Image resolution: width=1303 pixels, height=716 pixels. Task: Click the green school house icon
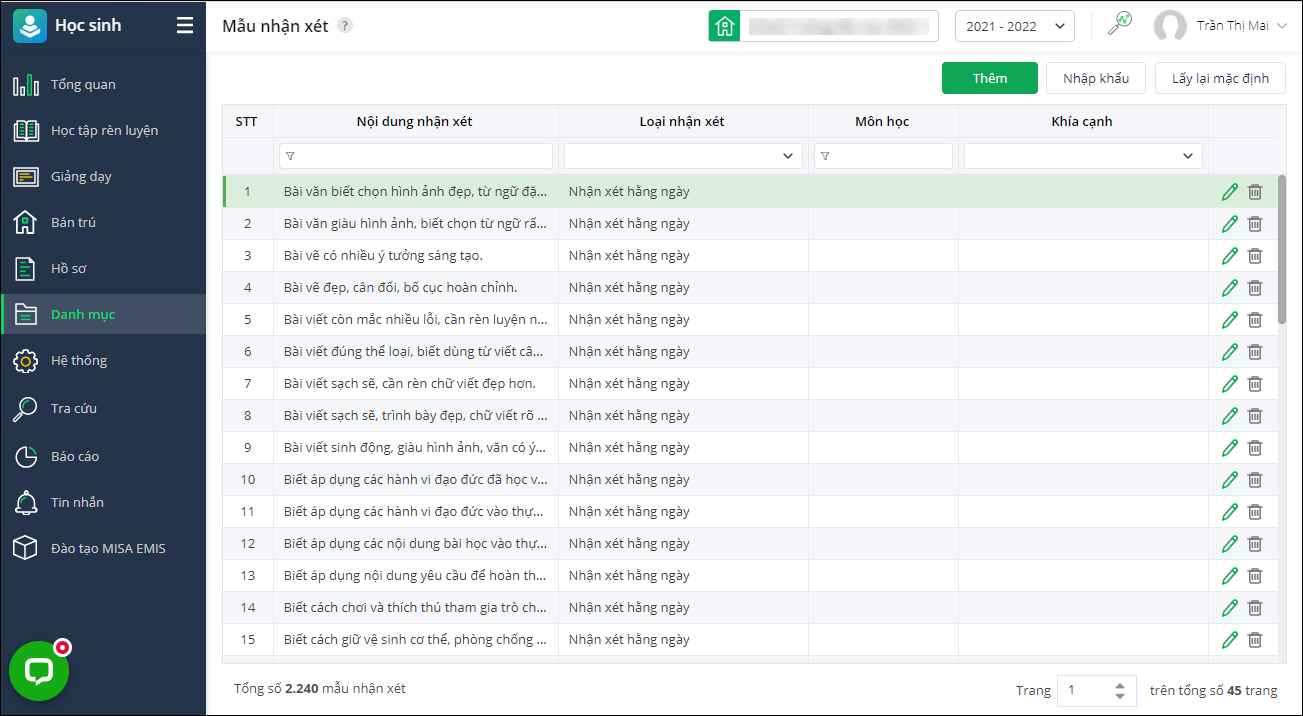click(x=724, y=26)
